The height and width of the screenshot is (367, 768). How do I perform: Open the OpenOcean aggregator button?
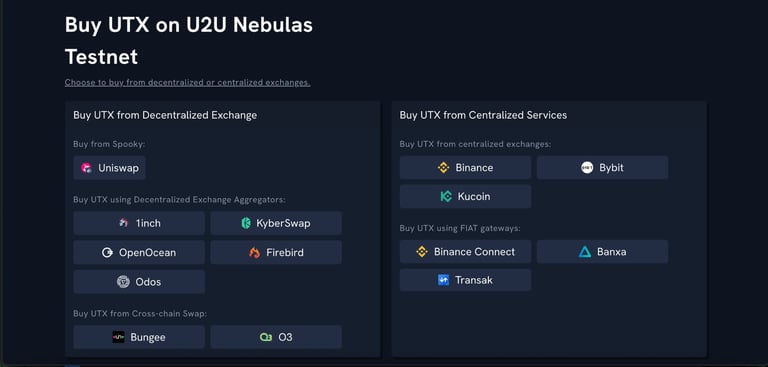(x=139, y=253)
